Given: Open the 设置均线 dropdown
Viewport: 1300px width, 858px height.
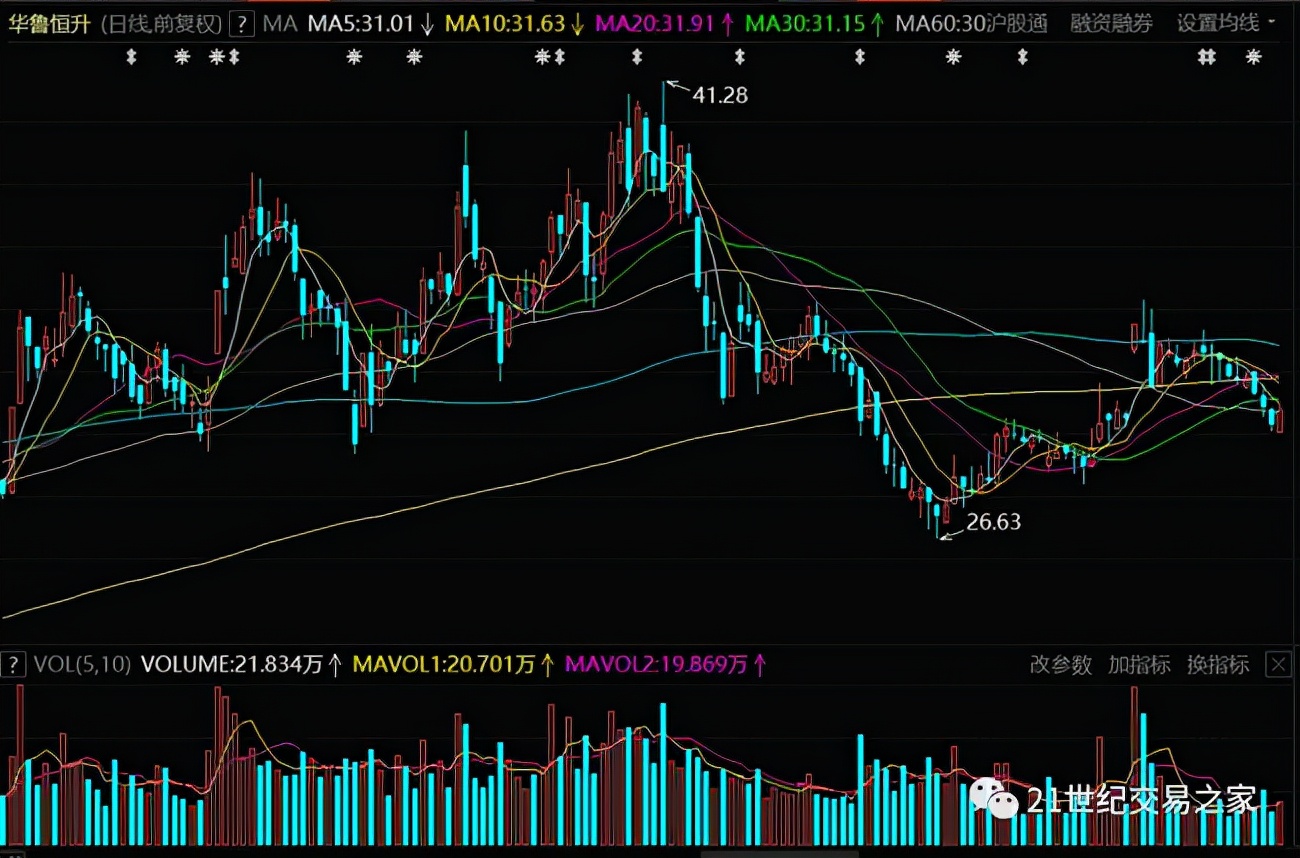Looking at the screenshot, I should pos(1226,24).
